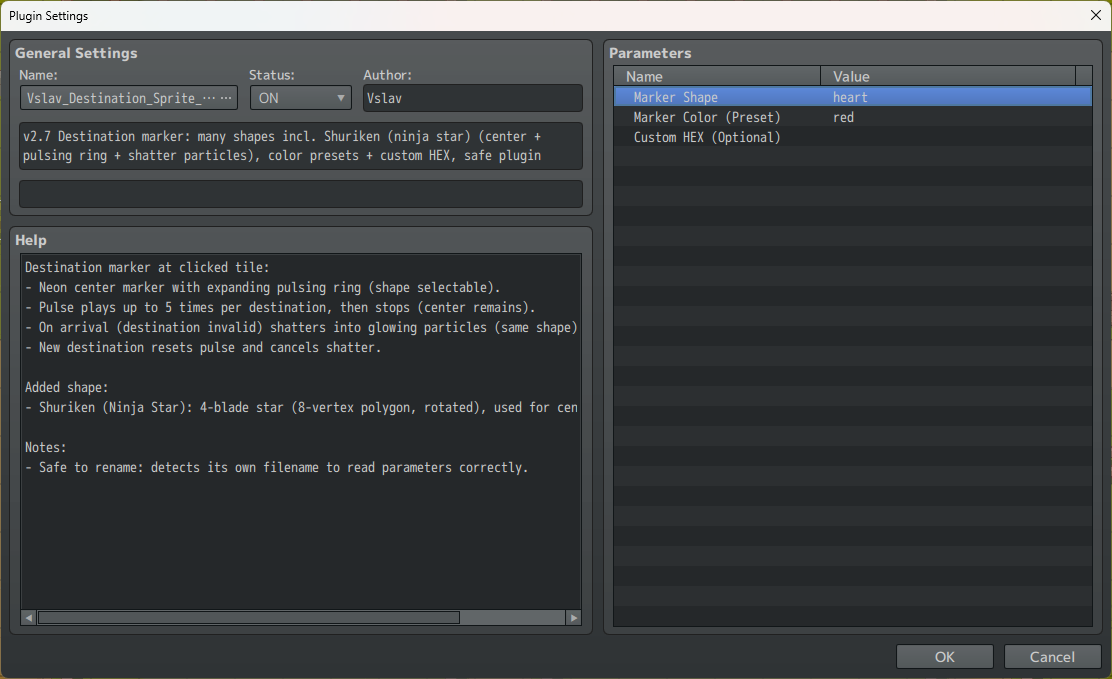The width and height of the screenshot is (1112, 679).
Task: Click the plugin description text box
Action: coord(300,147)
